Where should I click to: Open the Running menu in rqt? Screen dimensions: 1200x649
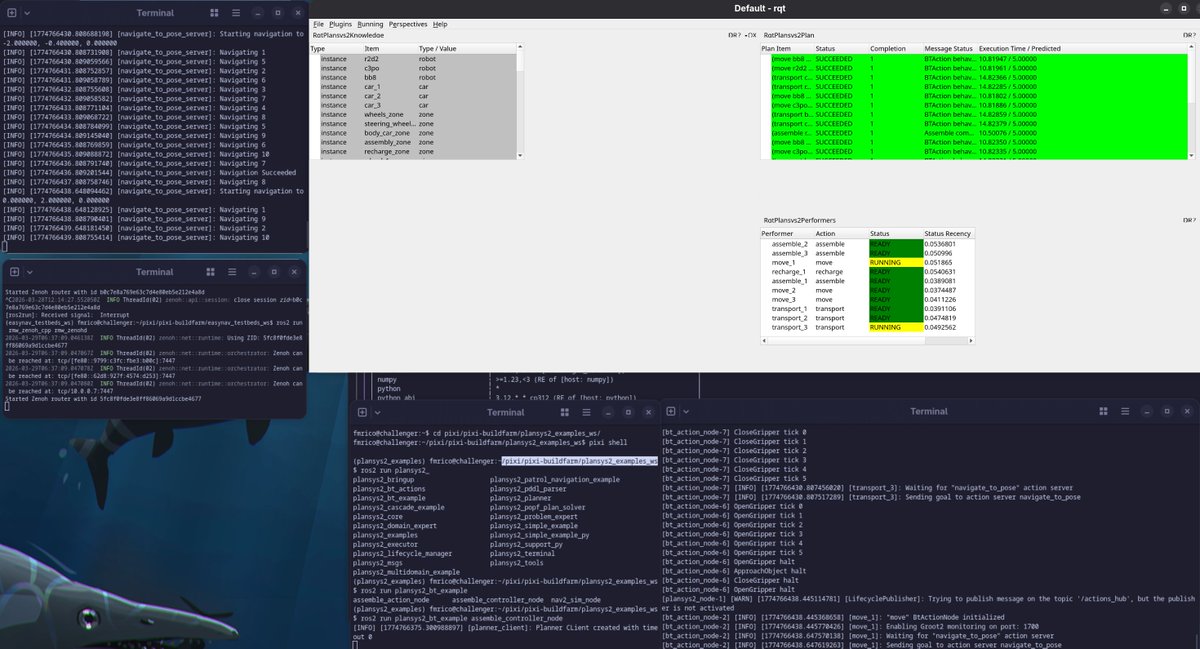(x=370, y=24)
